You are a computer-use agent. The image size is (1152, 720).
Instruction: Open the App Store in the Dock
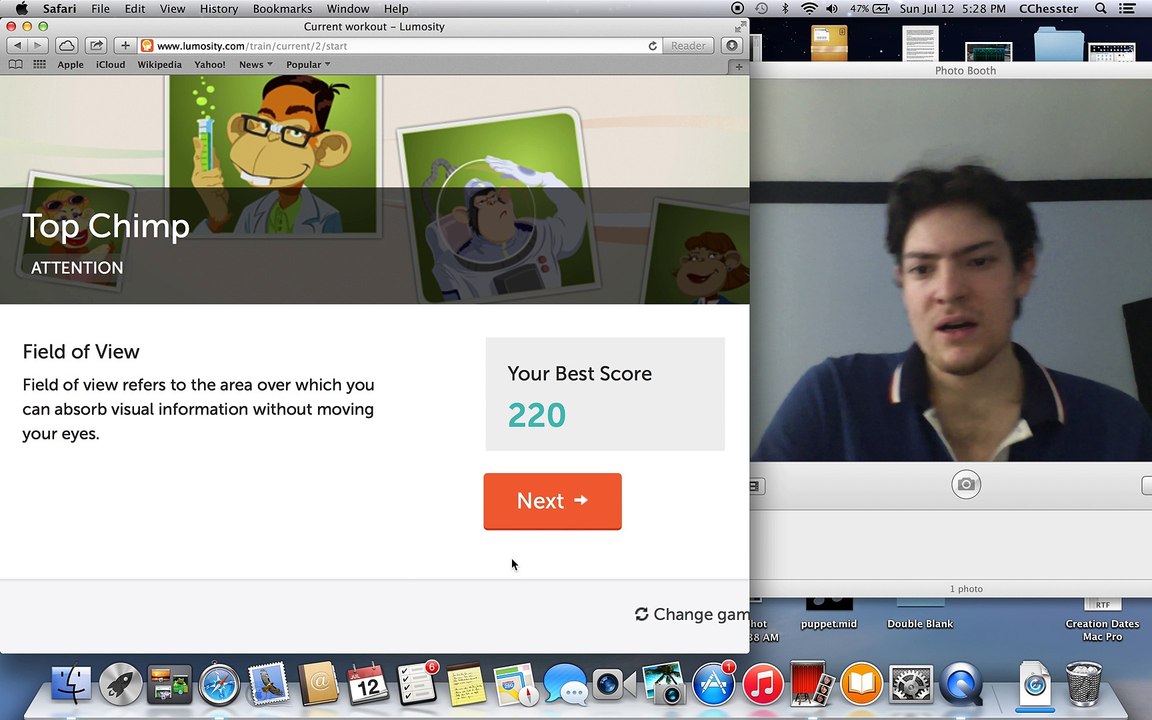coord(713,684)
